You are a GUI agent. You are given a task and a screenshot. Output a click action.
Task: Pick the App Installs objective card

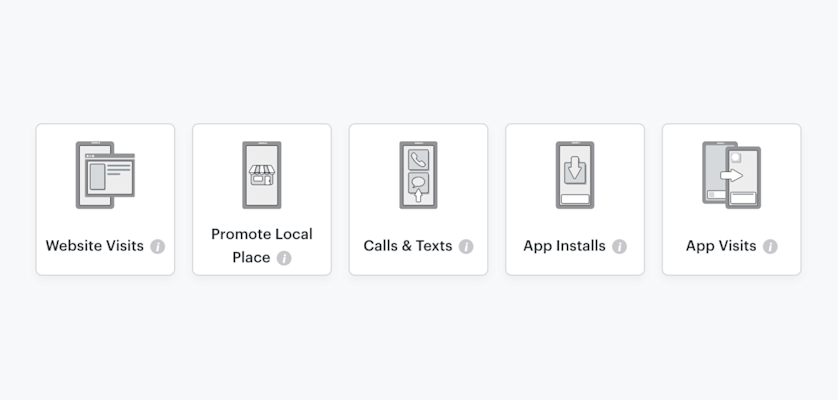coord(575,199)
